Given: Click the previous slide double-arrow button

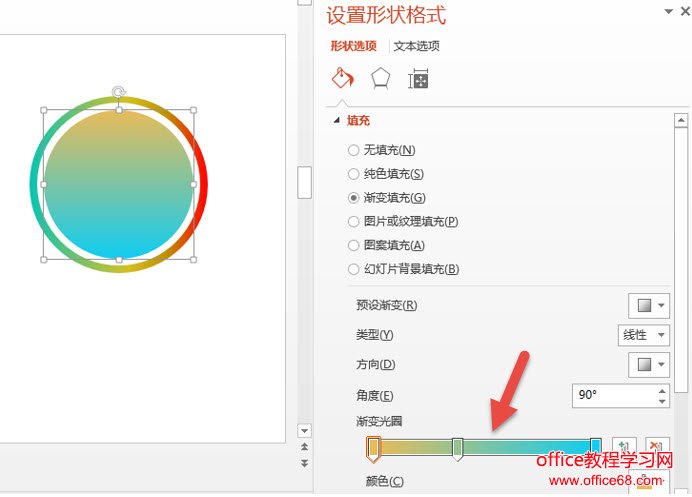Looking at the screenshot, I should coord(305,447).
